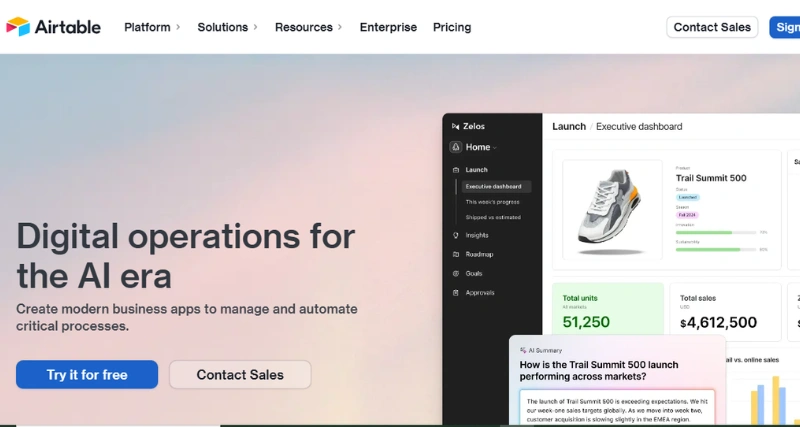
Task: Open Insights via its lightbulb icon
Action: [456, 235]
